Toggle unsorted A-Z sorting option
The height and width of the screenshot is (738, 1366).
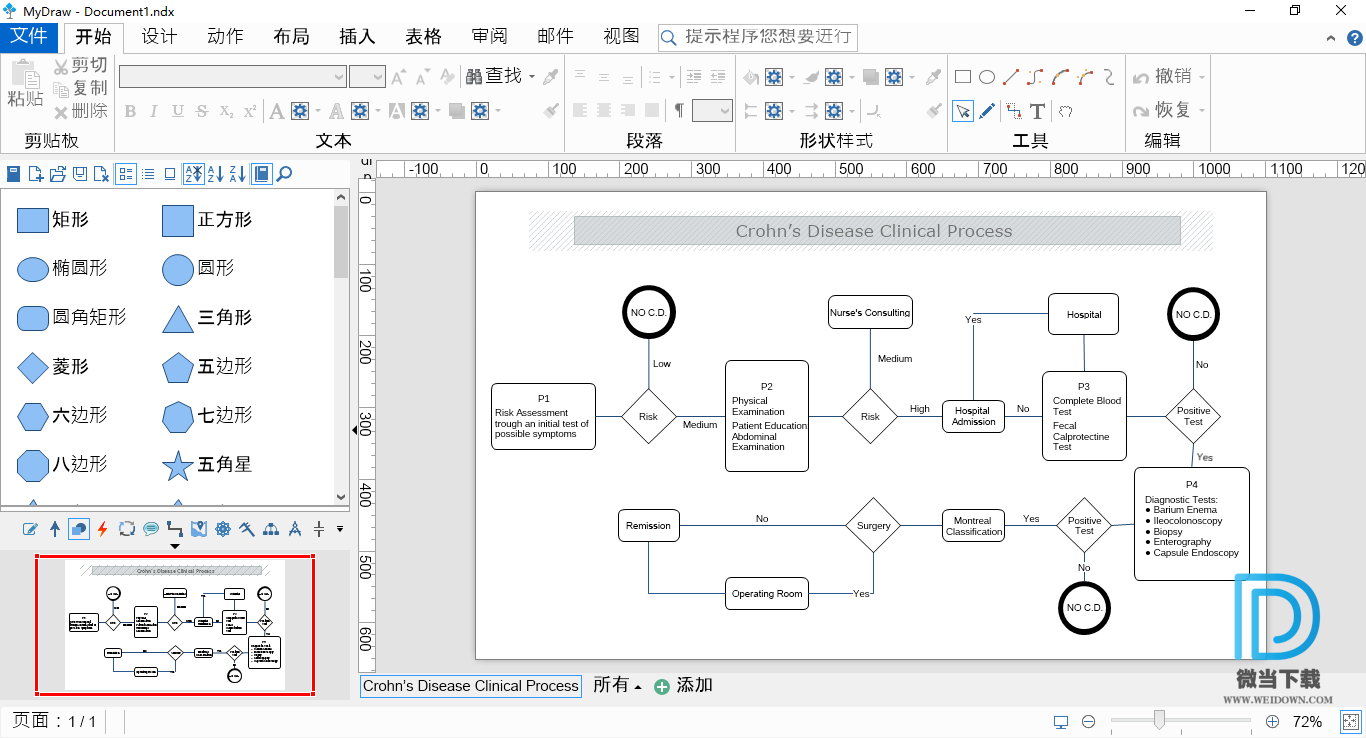pyautogui.click(x=193, y=174)
